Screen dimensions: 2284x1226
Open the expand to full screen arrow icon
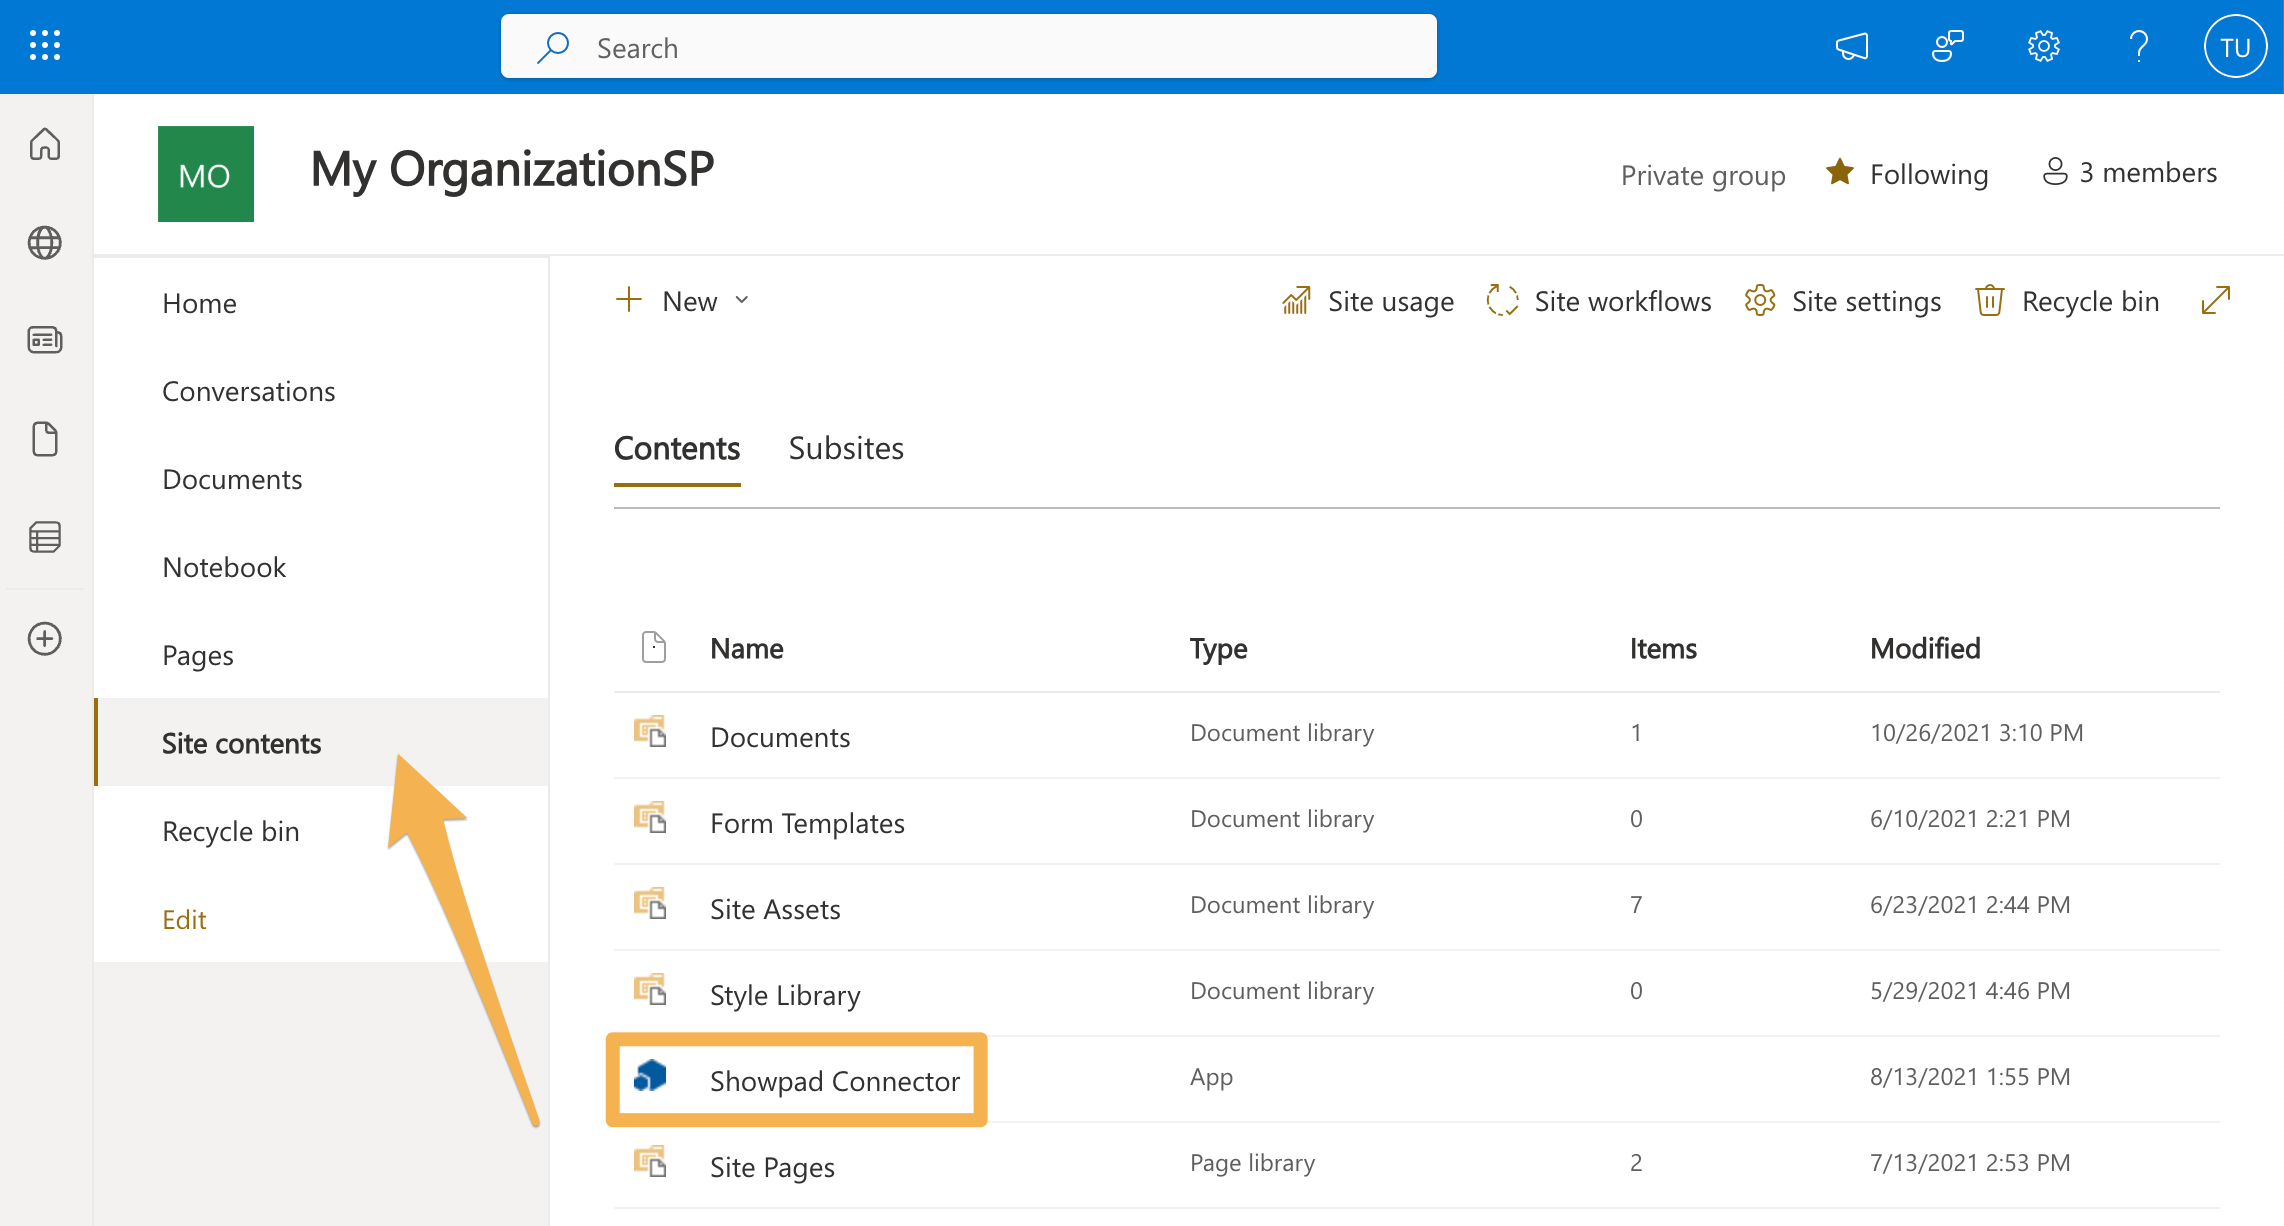coord(2216,300)
